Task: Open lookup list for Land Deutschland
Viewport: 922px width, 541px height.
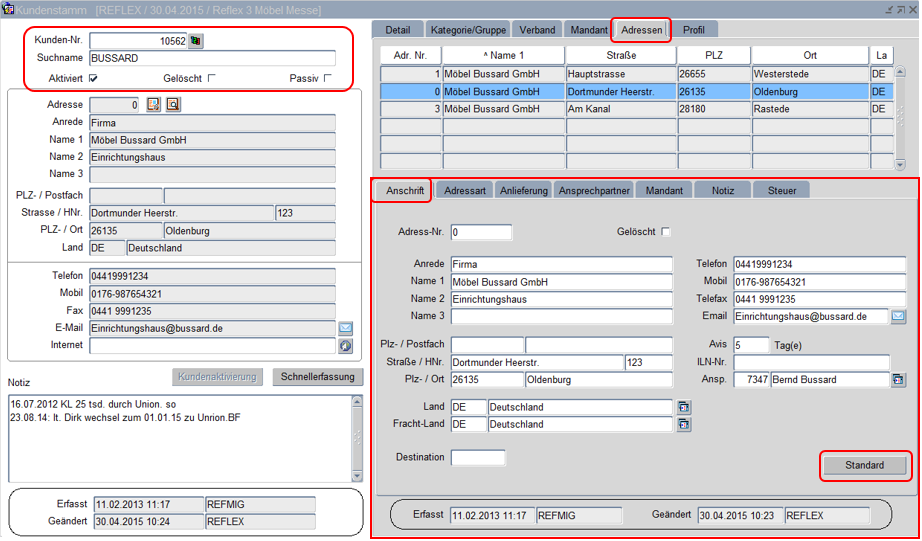Action: pyautogui.click(x=684, y=407)
